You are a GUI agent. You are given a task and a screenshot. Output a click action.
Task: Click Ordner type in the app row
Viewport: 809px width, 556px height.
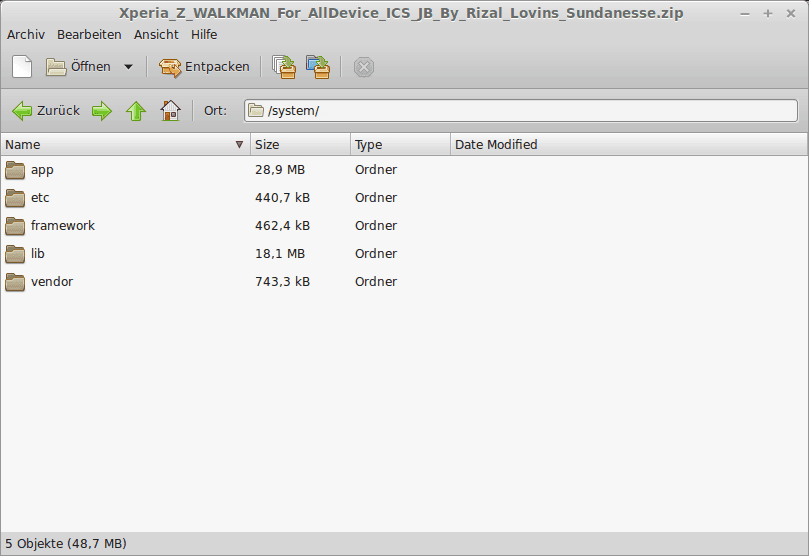click(x=376, y=170)
